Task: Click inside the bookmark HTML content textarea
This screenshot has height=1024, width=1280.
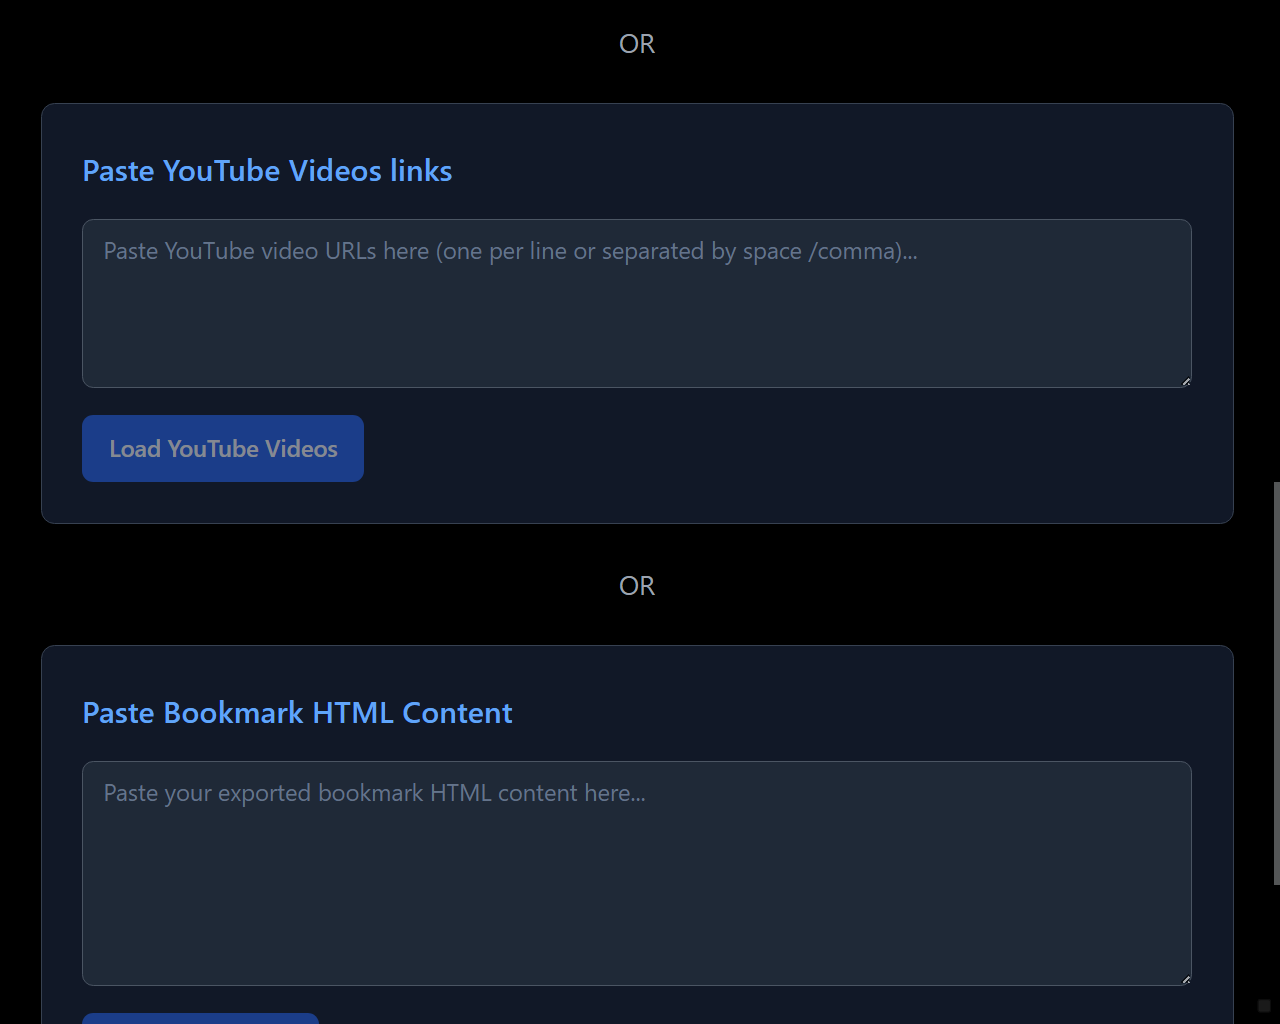Action: tap(637, 870)
